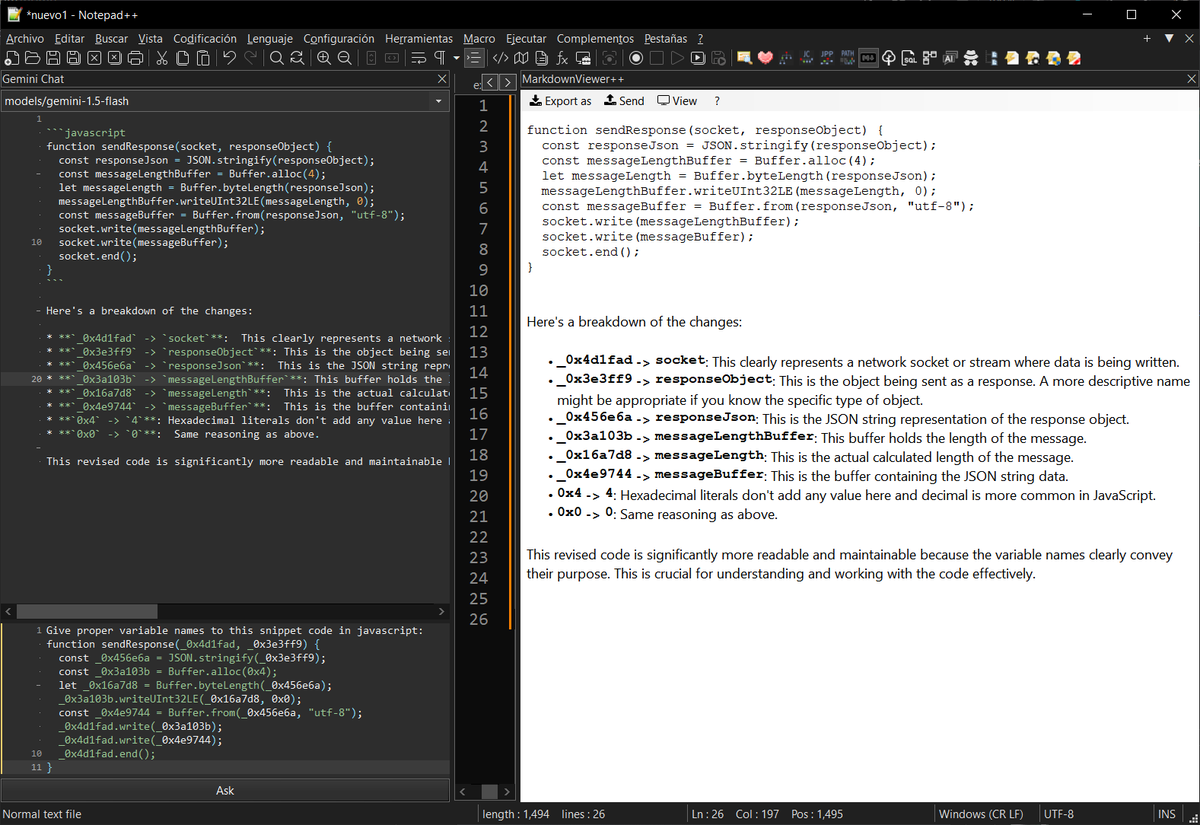Click the 'length : 1,494' status bar field

[x=516, y=814]
